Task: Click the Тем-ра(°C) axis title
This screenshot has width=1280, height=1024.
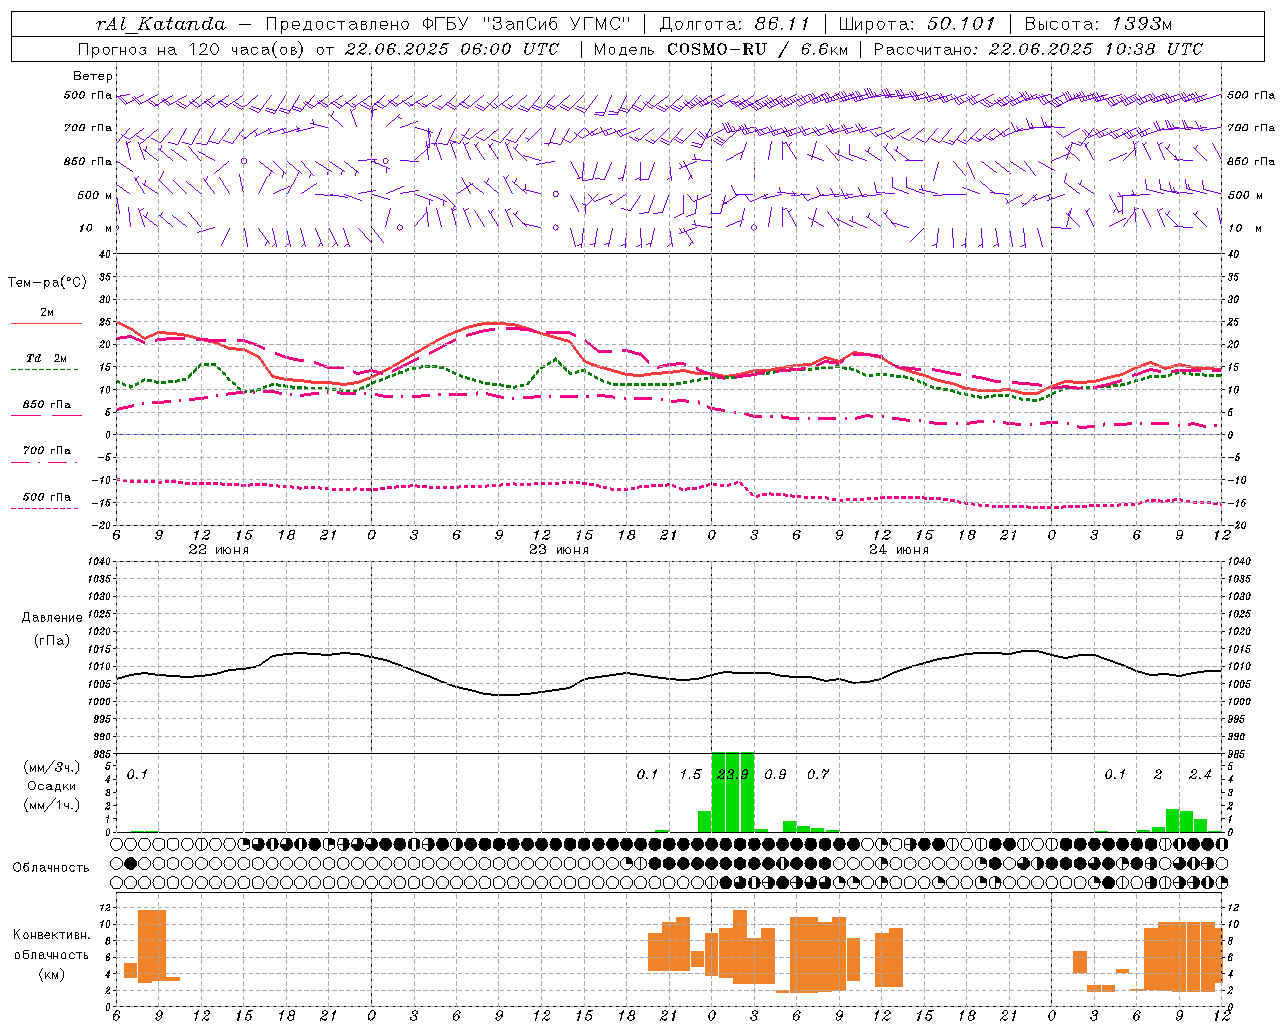Action: (47, 283)
